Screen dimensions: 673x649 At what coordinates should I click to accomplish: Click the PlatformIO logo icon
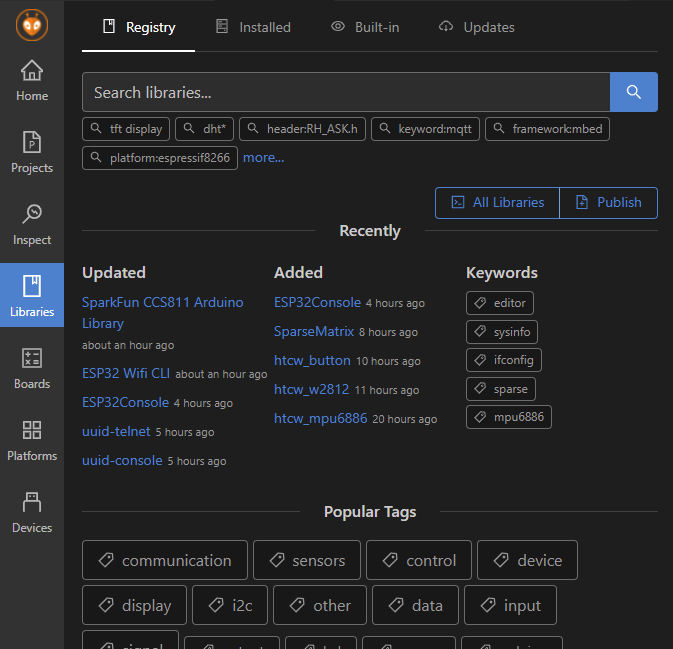[x=32, y=24]
